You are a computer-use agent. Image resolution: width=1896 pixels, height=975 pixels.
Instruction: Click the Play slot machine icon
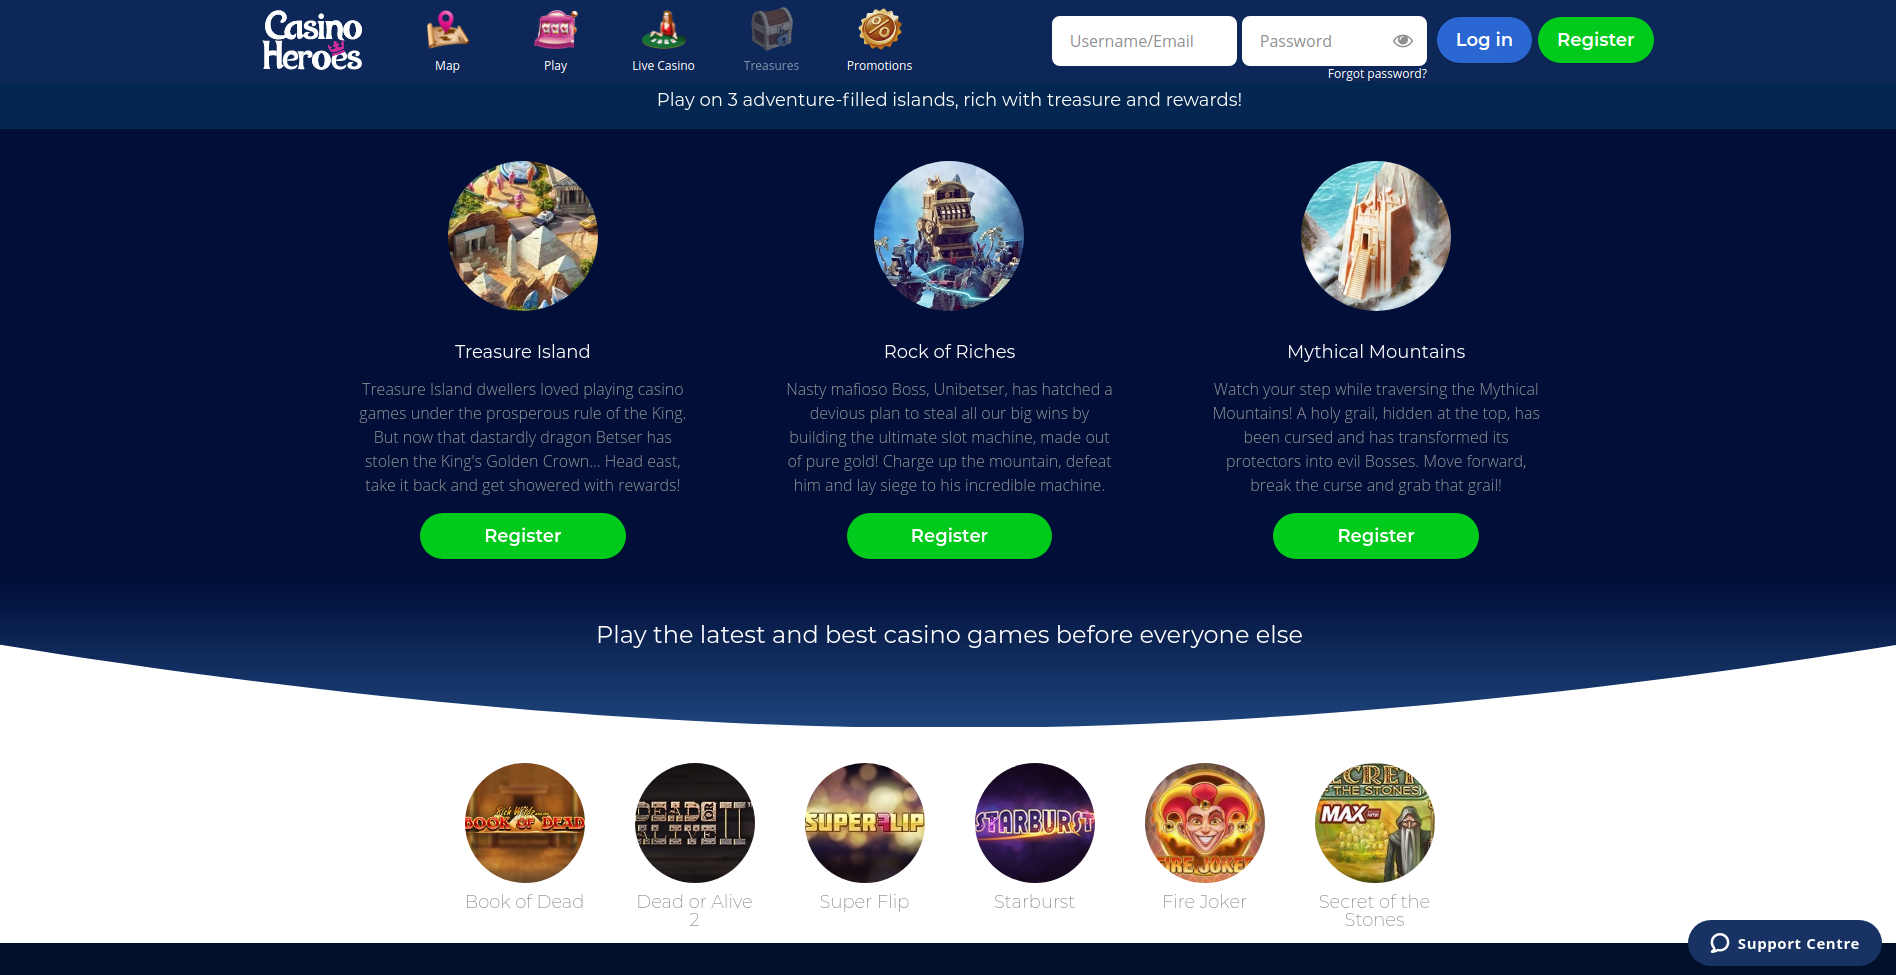[x=555, y=30]
